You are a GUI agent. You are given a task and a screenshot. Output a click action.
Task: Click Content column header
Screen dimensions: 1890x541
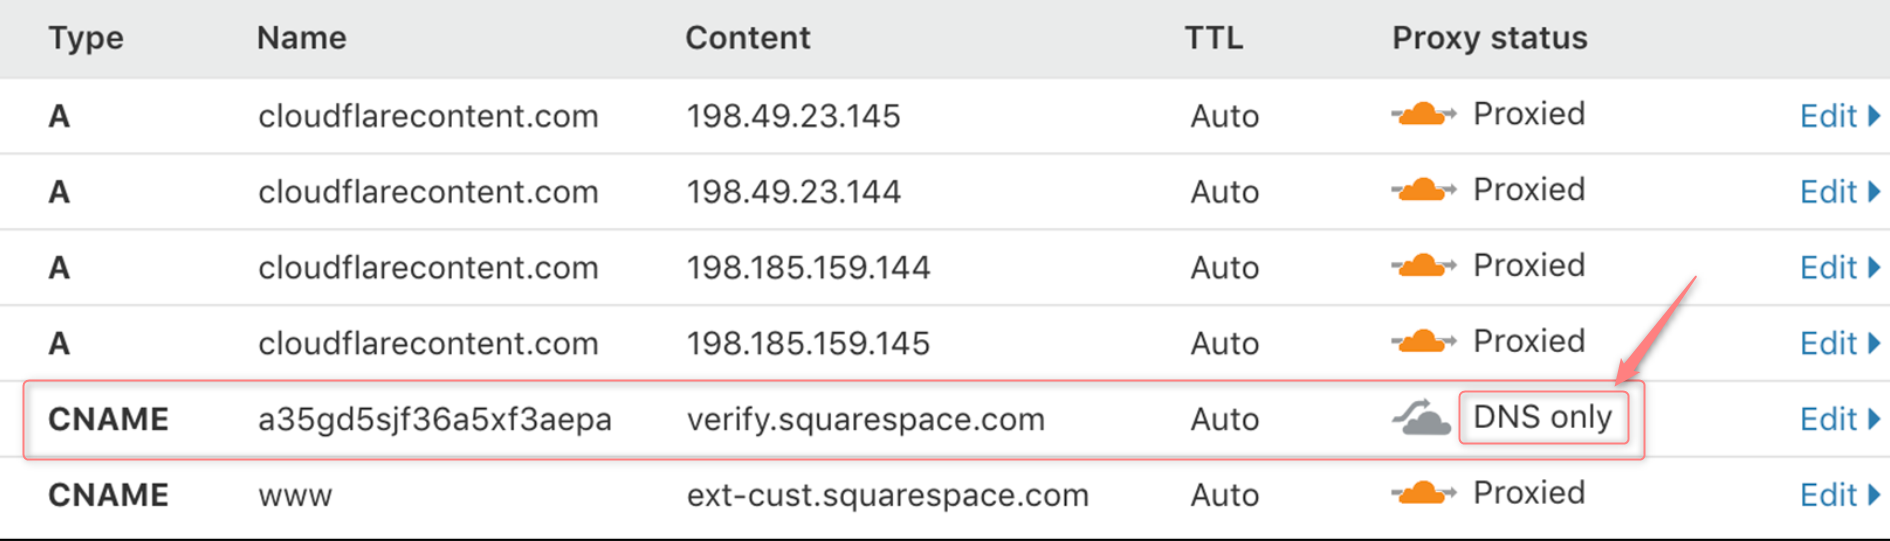[747, 38]
